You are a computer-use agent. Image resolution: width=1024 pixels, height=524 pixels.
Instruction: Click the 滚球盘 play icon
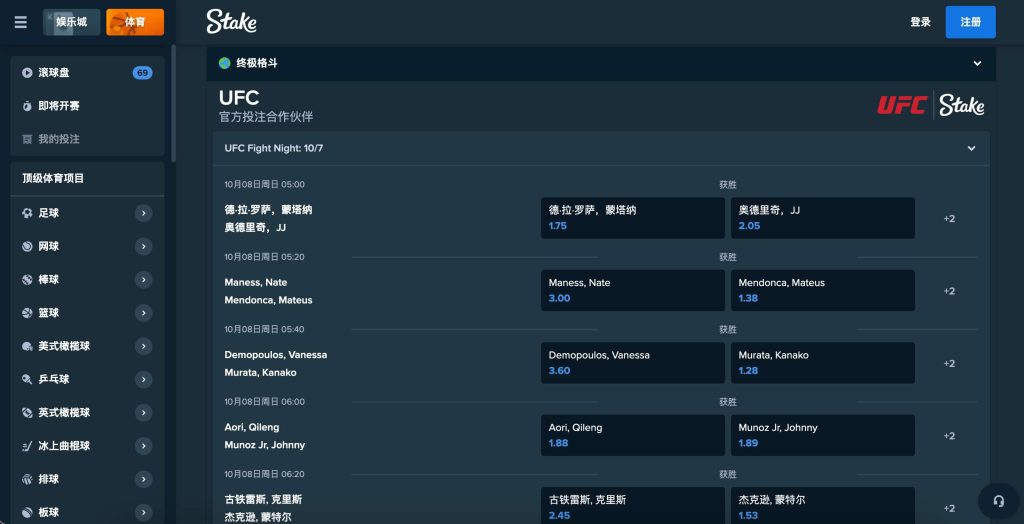coord(27,73)
